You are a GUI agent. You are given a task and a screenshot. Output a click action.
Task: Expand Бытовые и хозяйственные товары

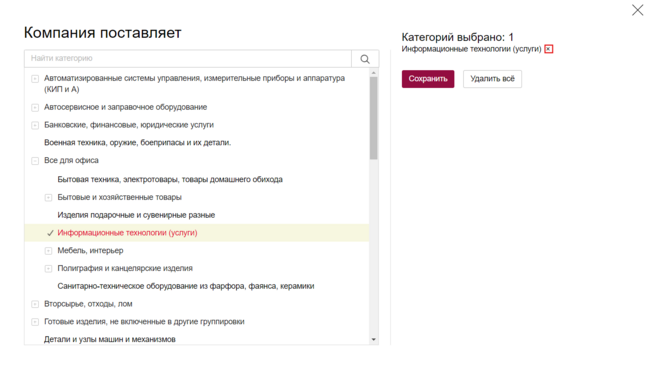pyautogui.click(x=49, y=198)
